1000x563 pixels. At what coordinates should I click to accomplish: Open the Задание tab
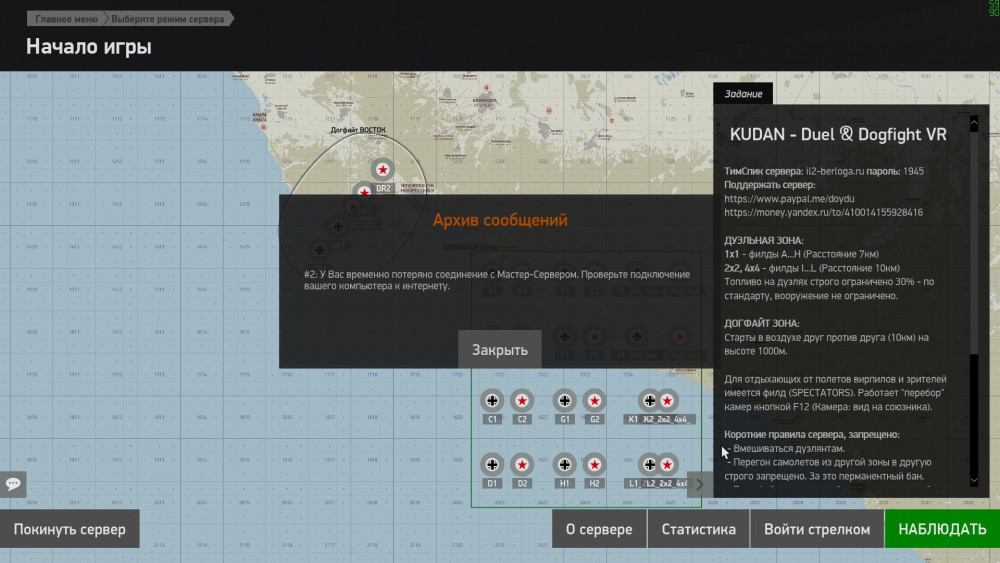tap(743, 94)
